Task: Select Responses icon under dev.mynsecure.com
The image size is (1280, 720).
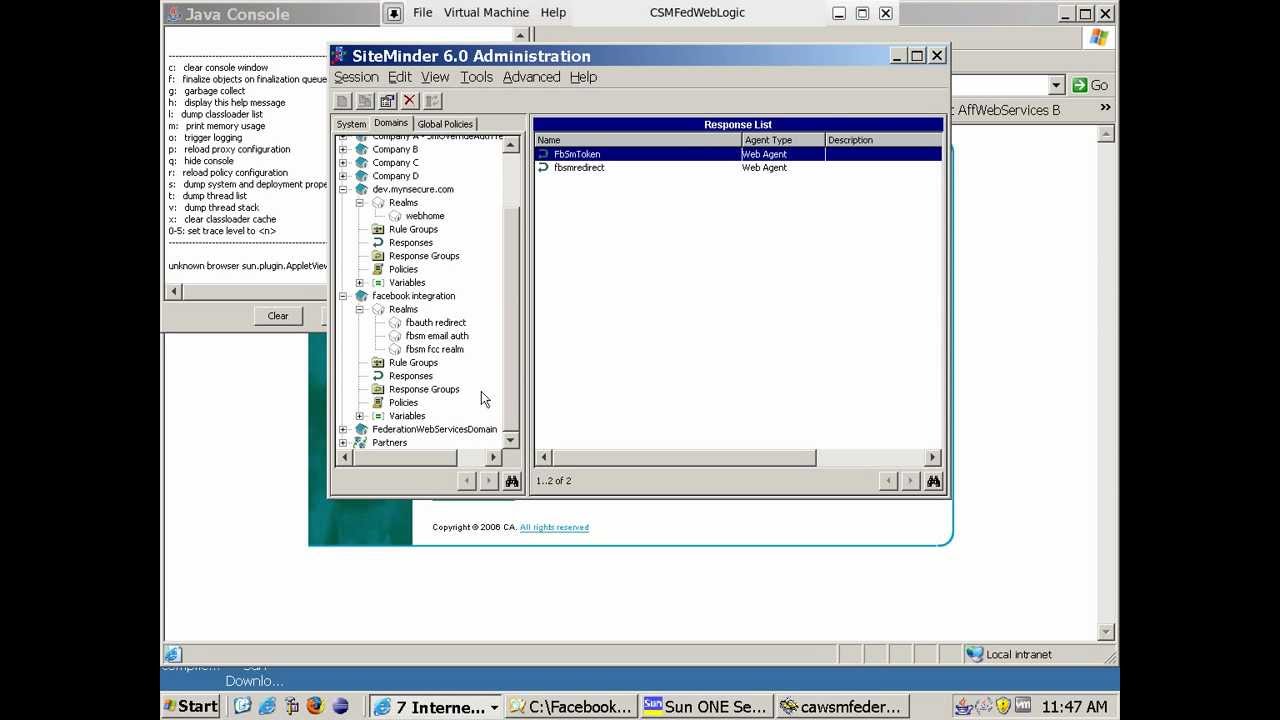Action: point(378,243)
